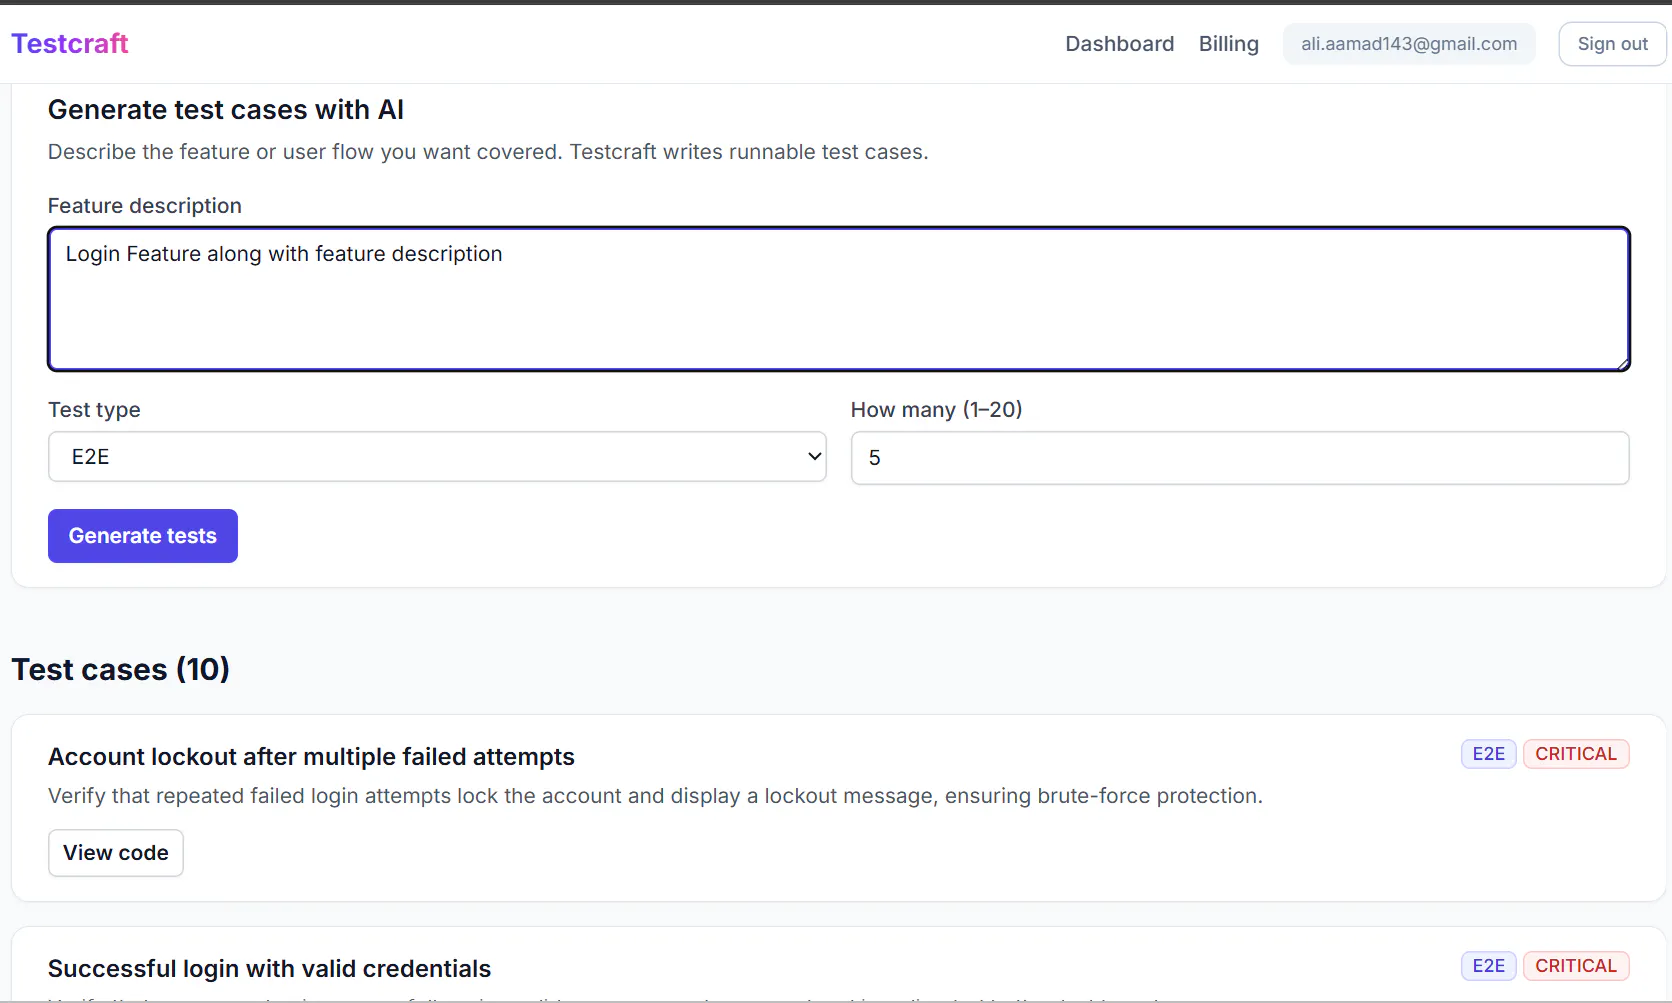
Task: Grab the textarea resize handle corner
Action: click(x=1623, y=364)
